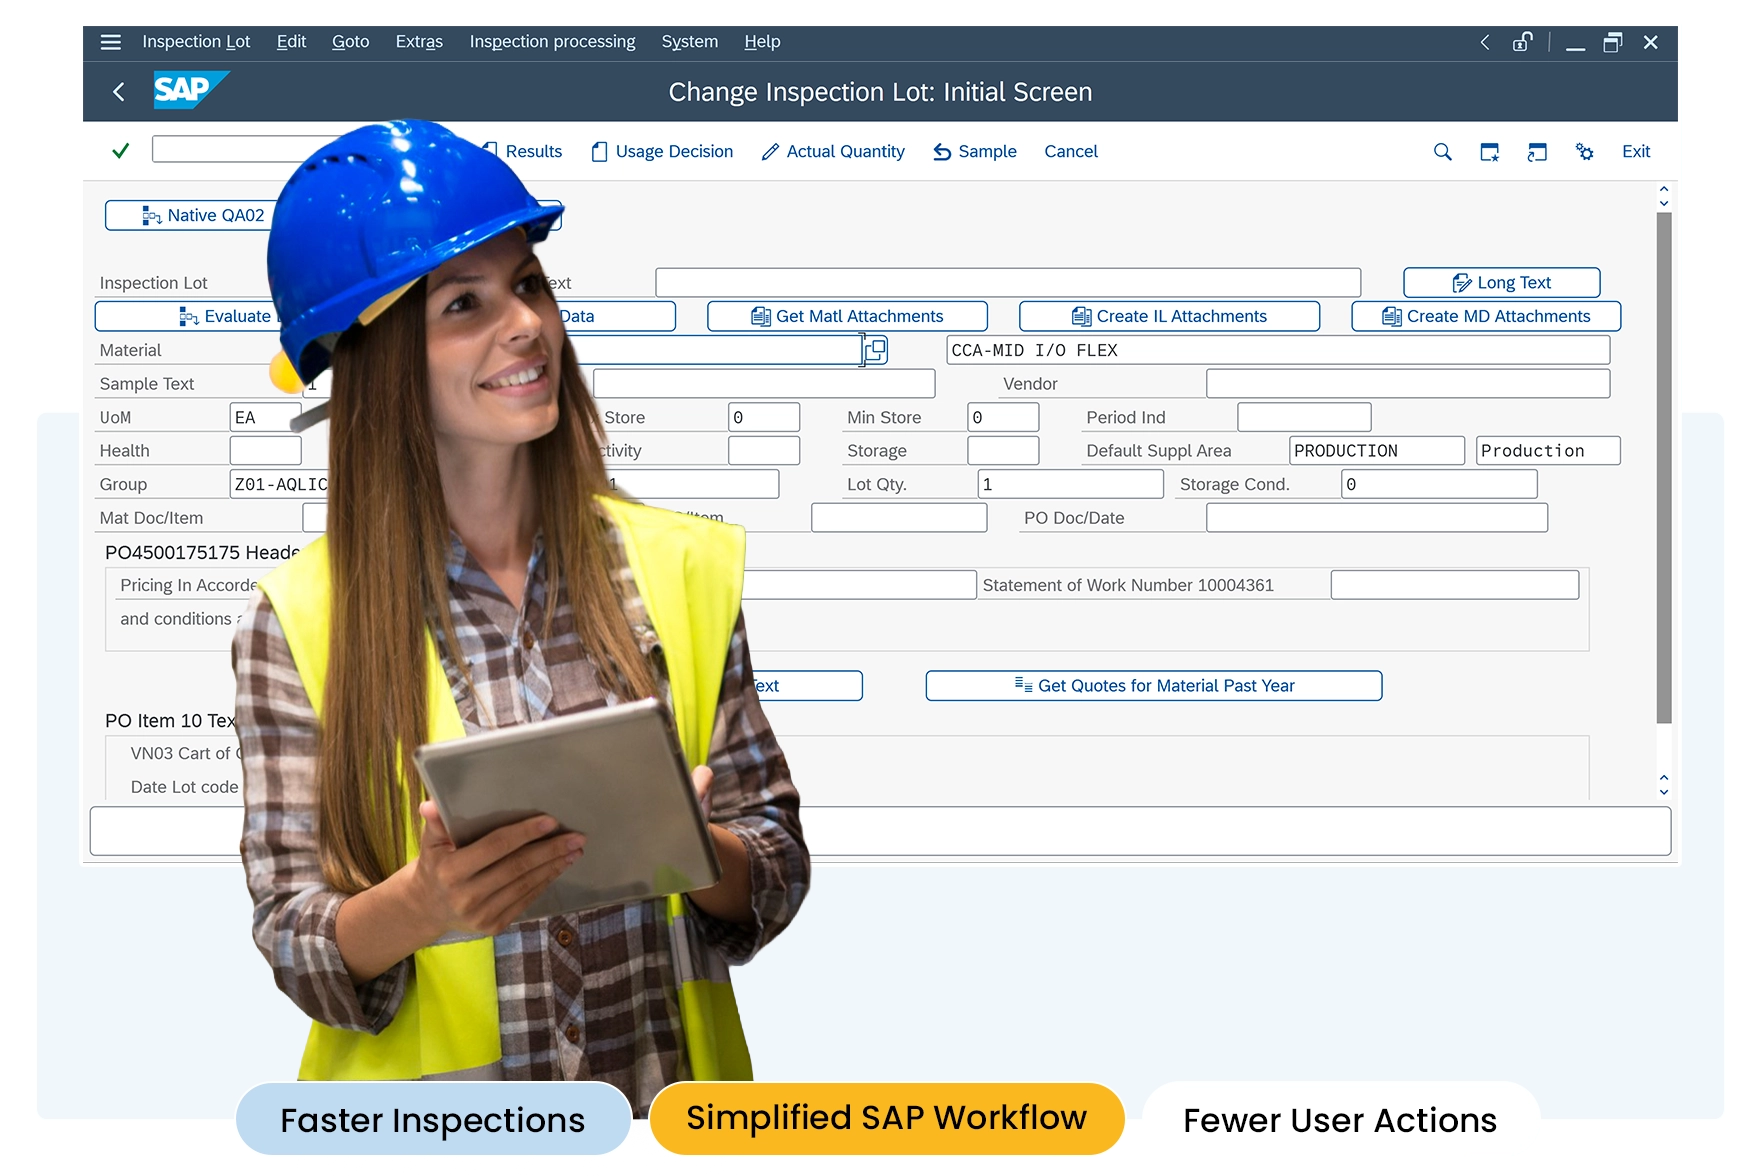The image size is (1761, 1176).
Task: Click the Fewer User Actions label
Action: point(1340,1120)
